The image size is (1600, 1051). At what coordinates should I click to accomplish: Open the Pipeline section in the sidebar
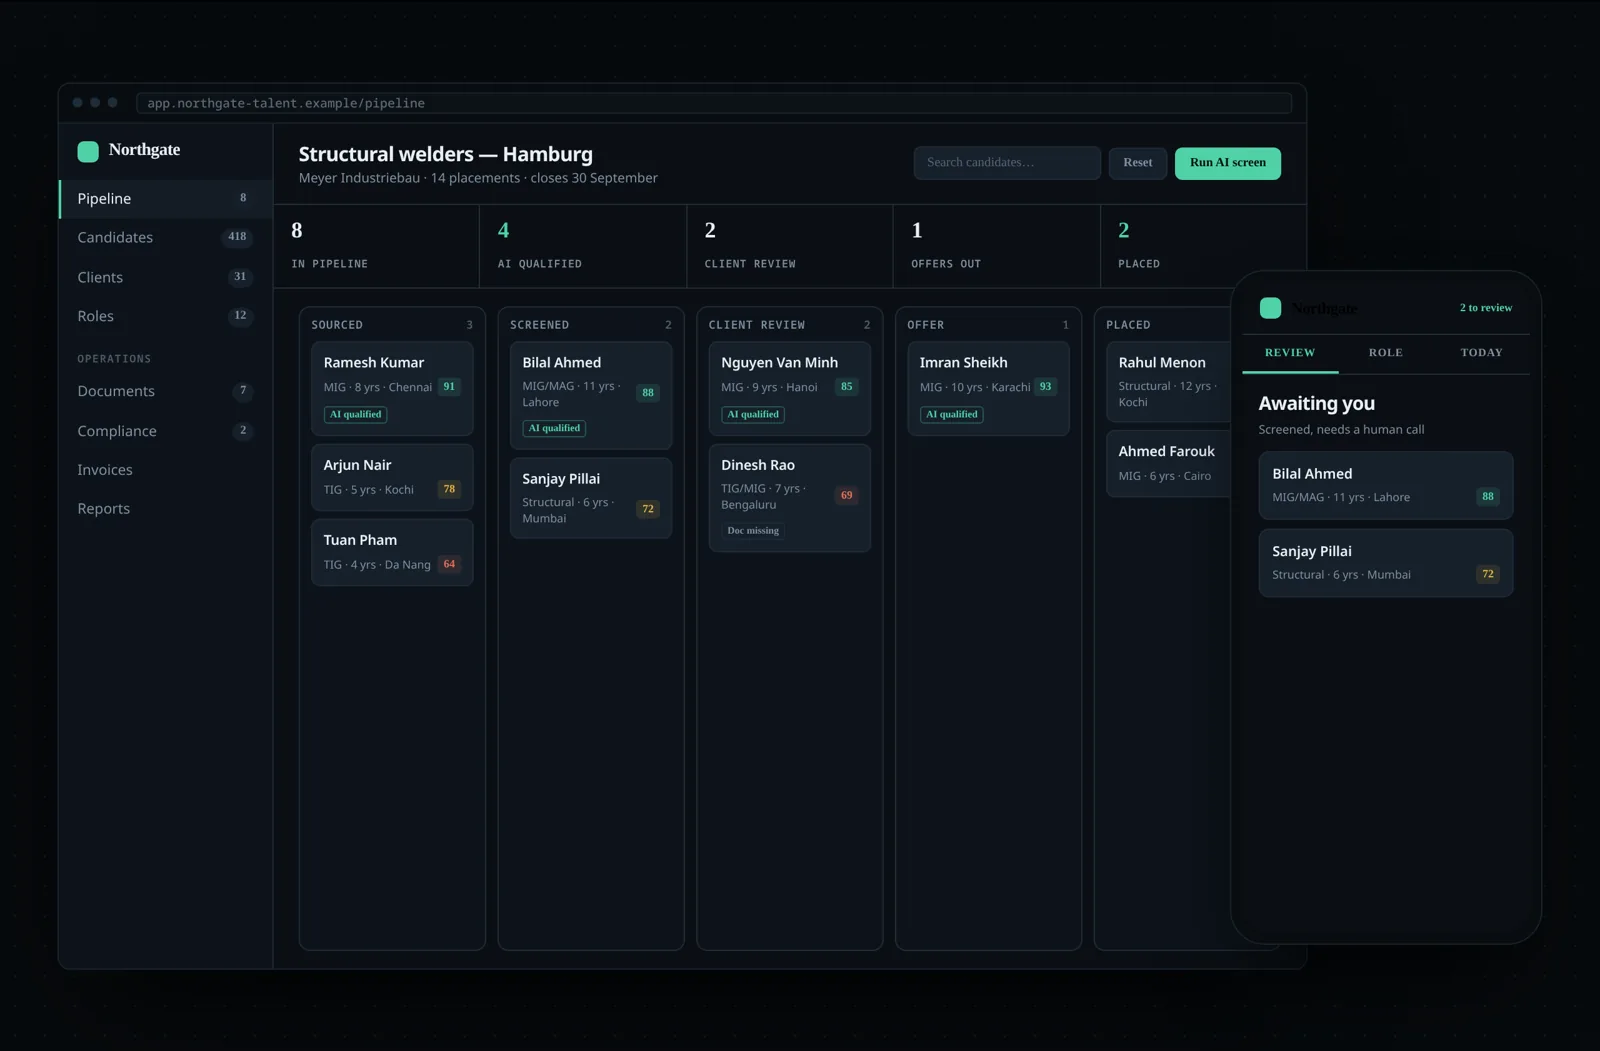point(166,199)
